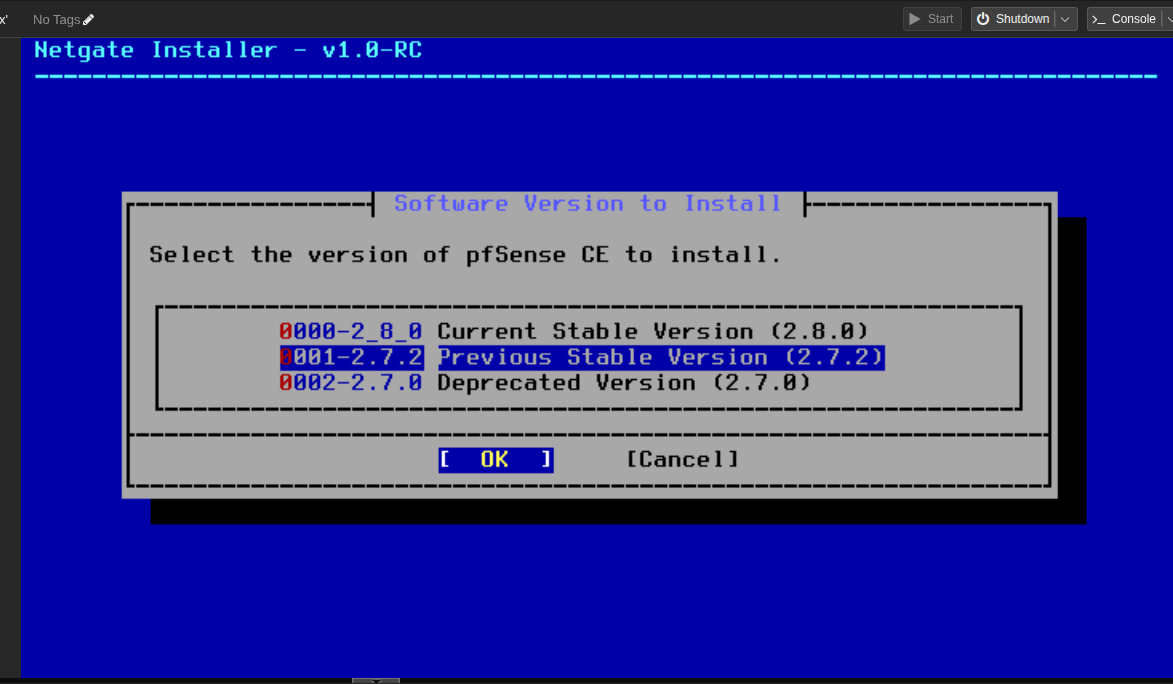Click the Netgate Installer header text
The image size is (1173, 684).
coord(227,49)
